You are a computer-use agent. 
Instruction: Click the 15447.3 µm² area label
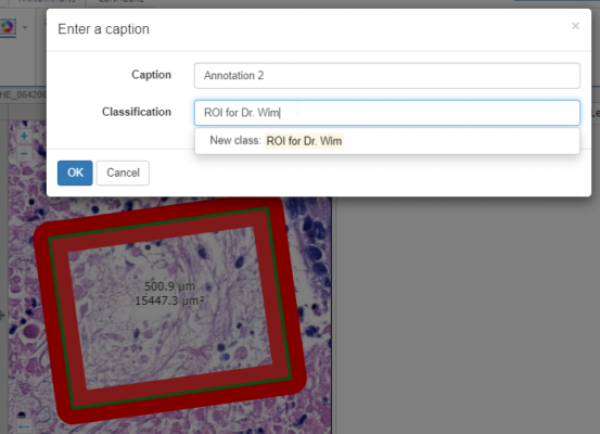pos(169,298)
